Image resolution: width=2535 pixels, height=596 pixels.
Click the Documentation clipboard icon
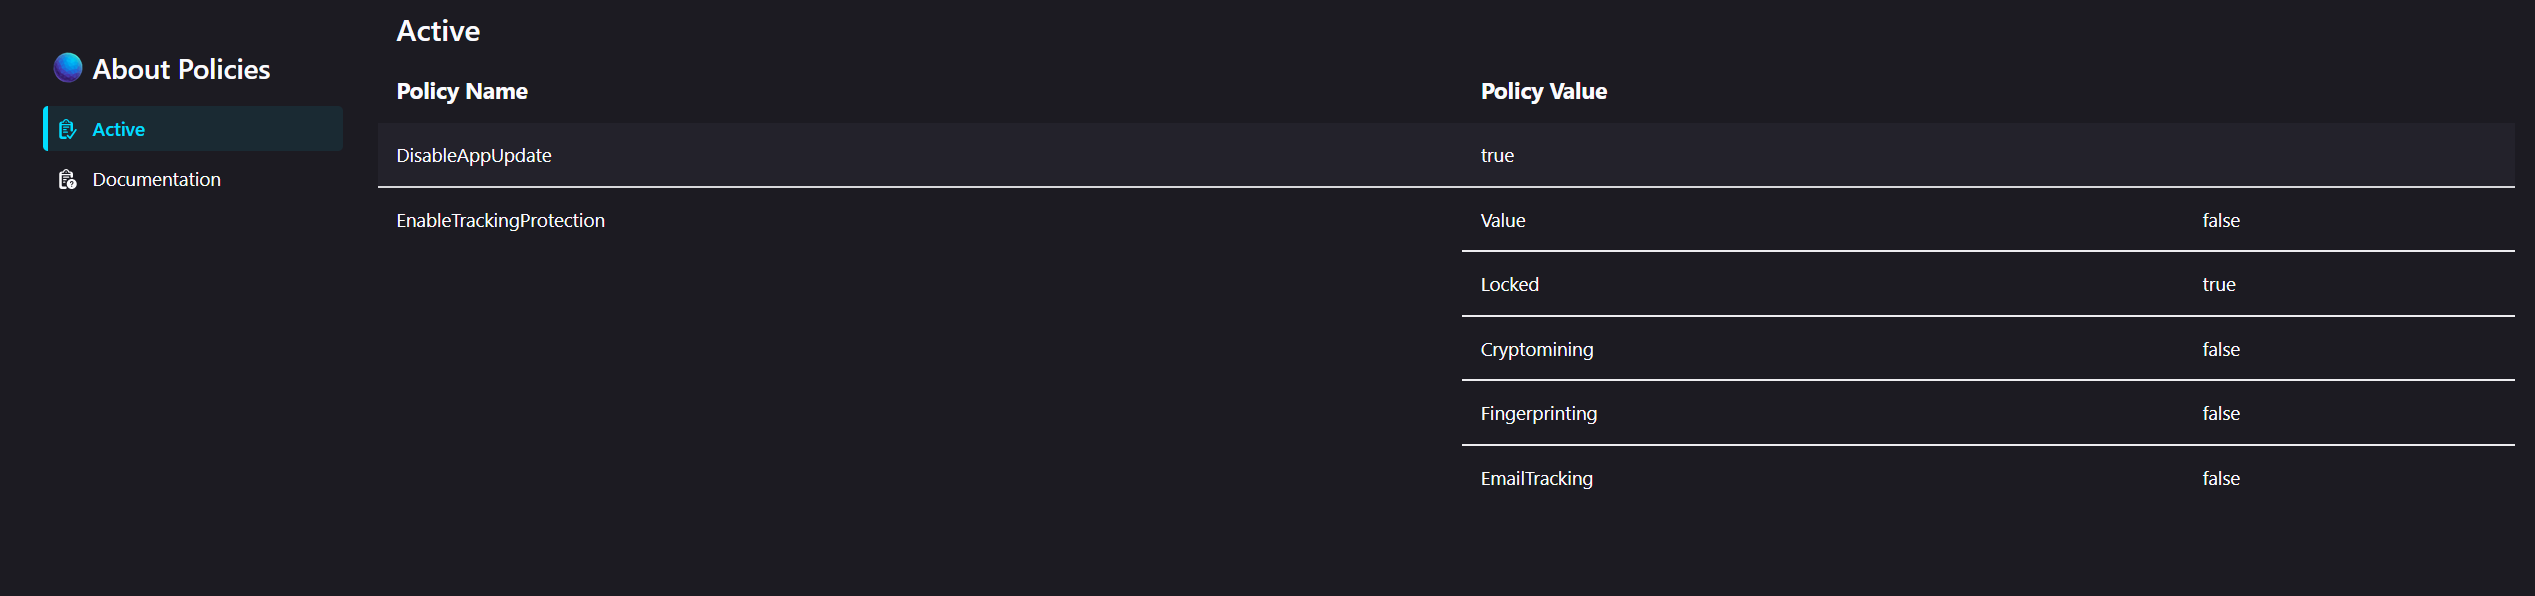tap(67, 179)
